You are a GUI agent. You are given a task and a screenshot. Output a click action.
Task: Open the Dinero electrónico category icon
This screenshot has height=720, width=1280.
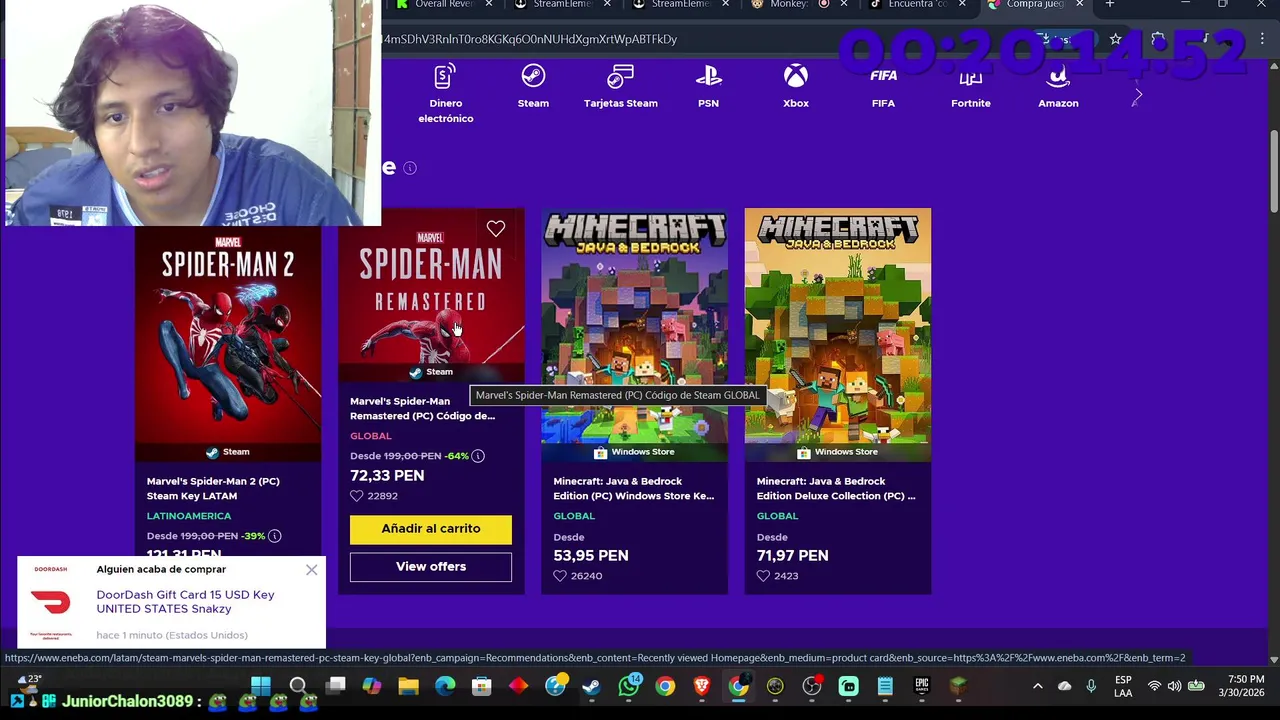(445, 76)
